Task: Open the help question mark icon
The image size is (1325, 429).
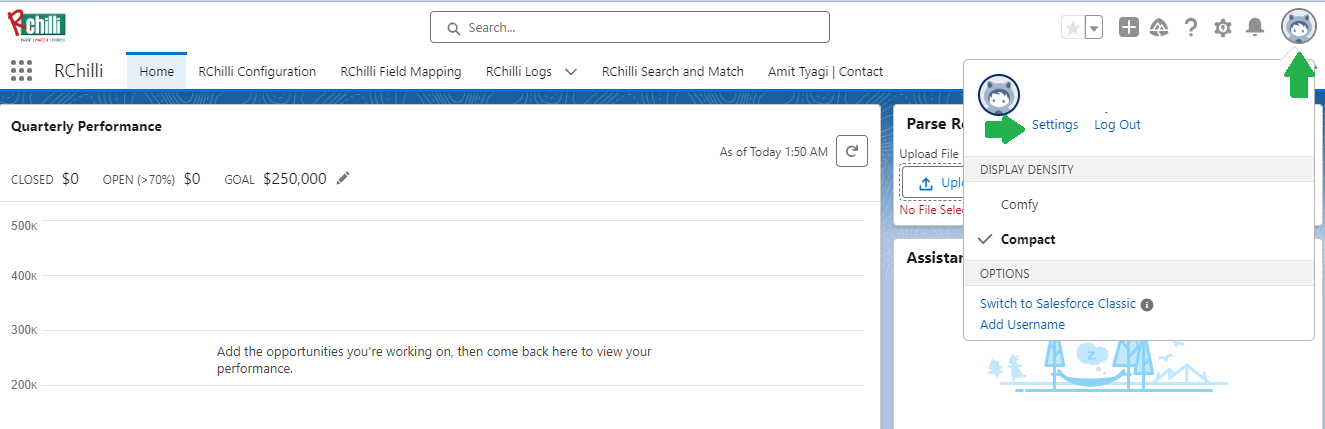Action: (x=1191, y=28)
